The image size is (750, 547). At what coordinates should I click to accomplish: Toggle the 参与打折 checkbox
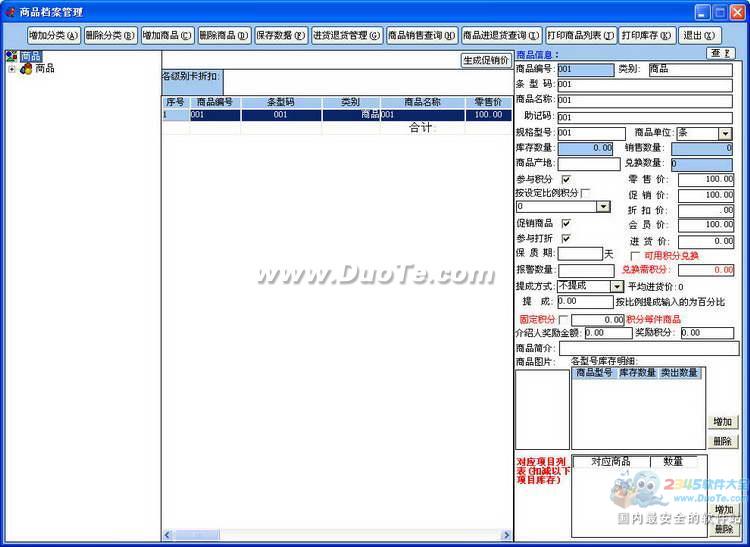(x=566, y=238)
